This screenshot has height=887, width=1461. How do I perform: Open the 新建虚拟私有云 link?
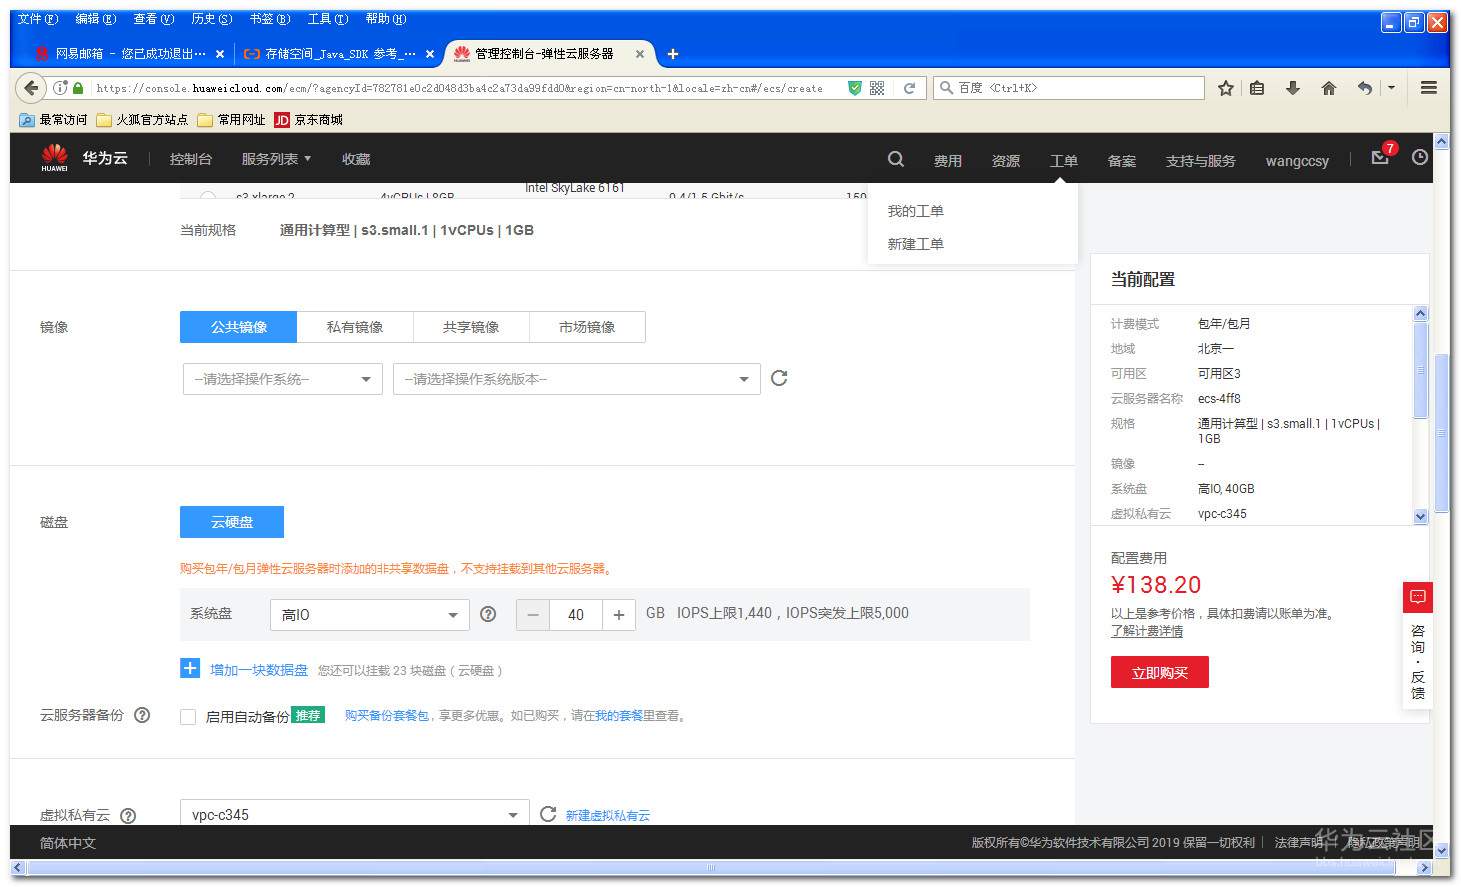[608, 816]
